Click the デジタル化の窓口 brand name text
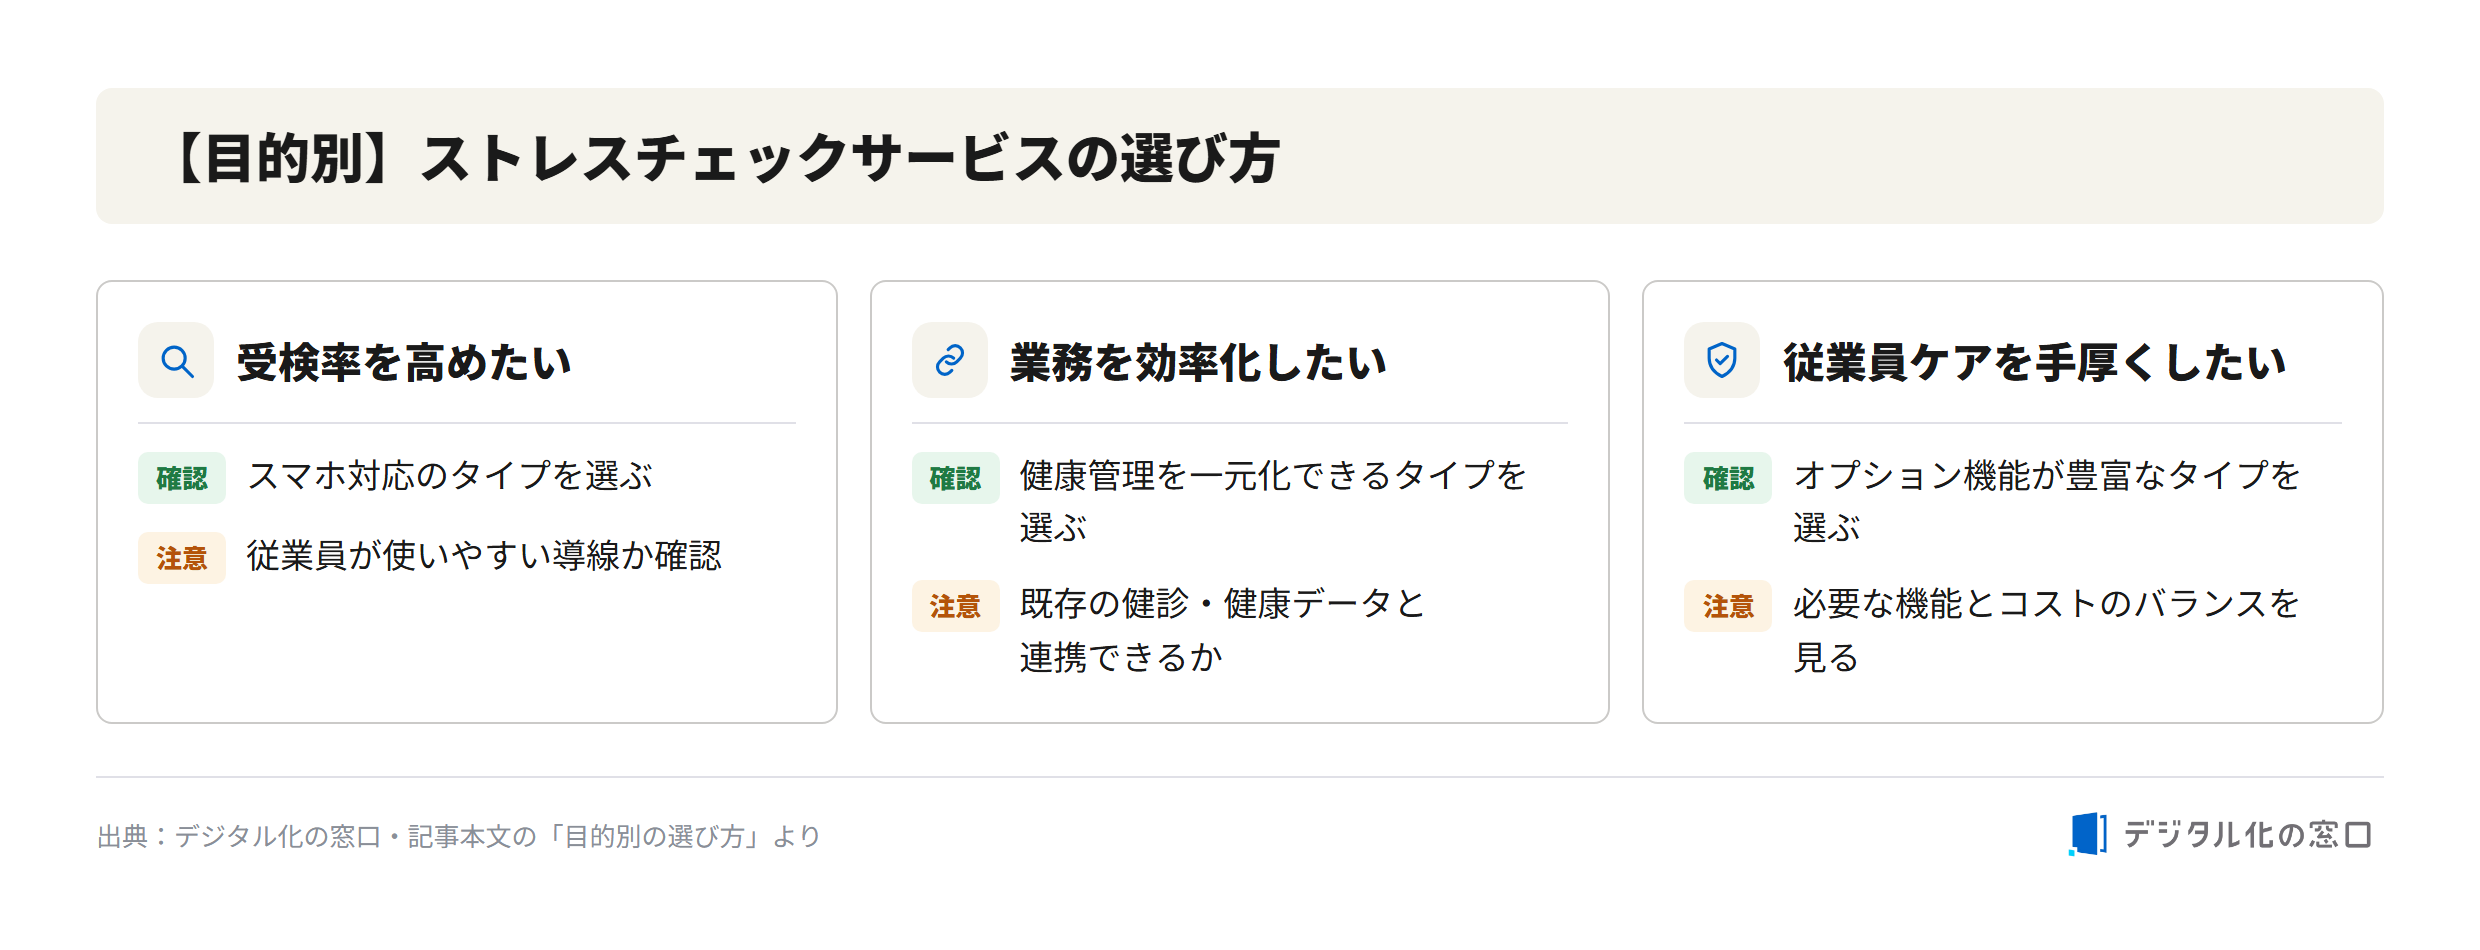The width and height of the screenshot is (2480, 950). (2248, 834)
